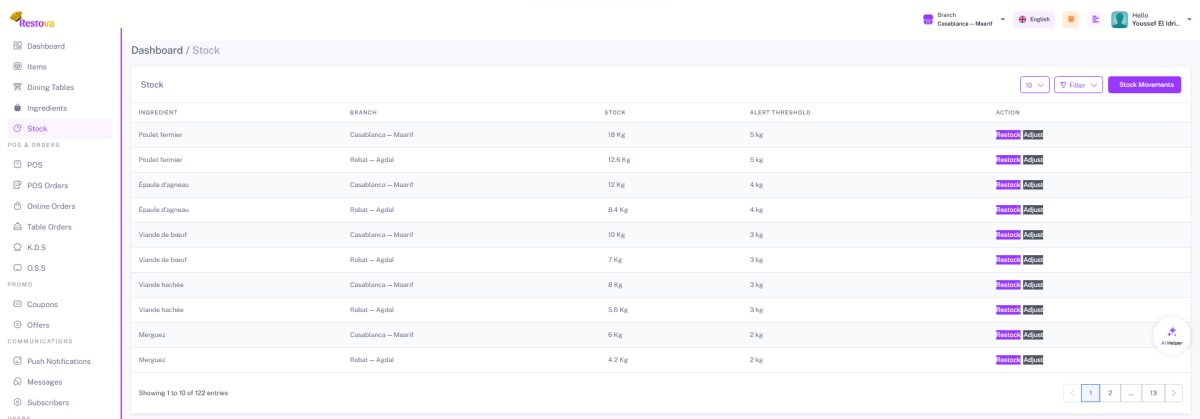Open Items in the sidebar
The image size is (1200, 419).
[59, 67]
